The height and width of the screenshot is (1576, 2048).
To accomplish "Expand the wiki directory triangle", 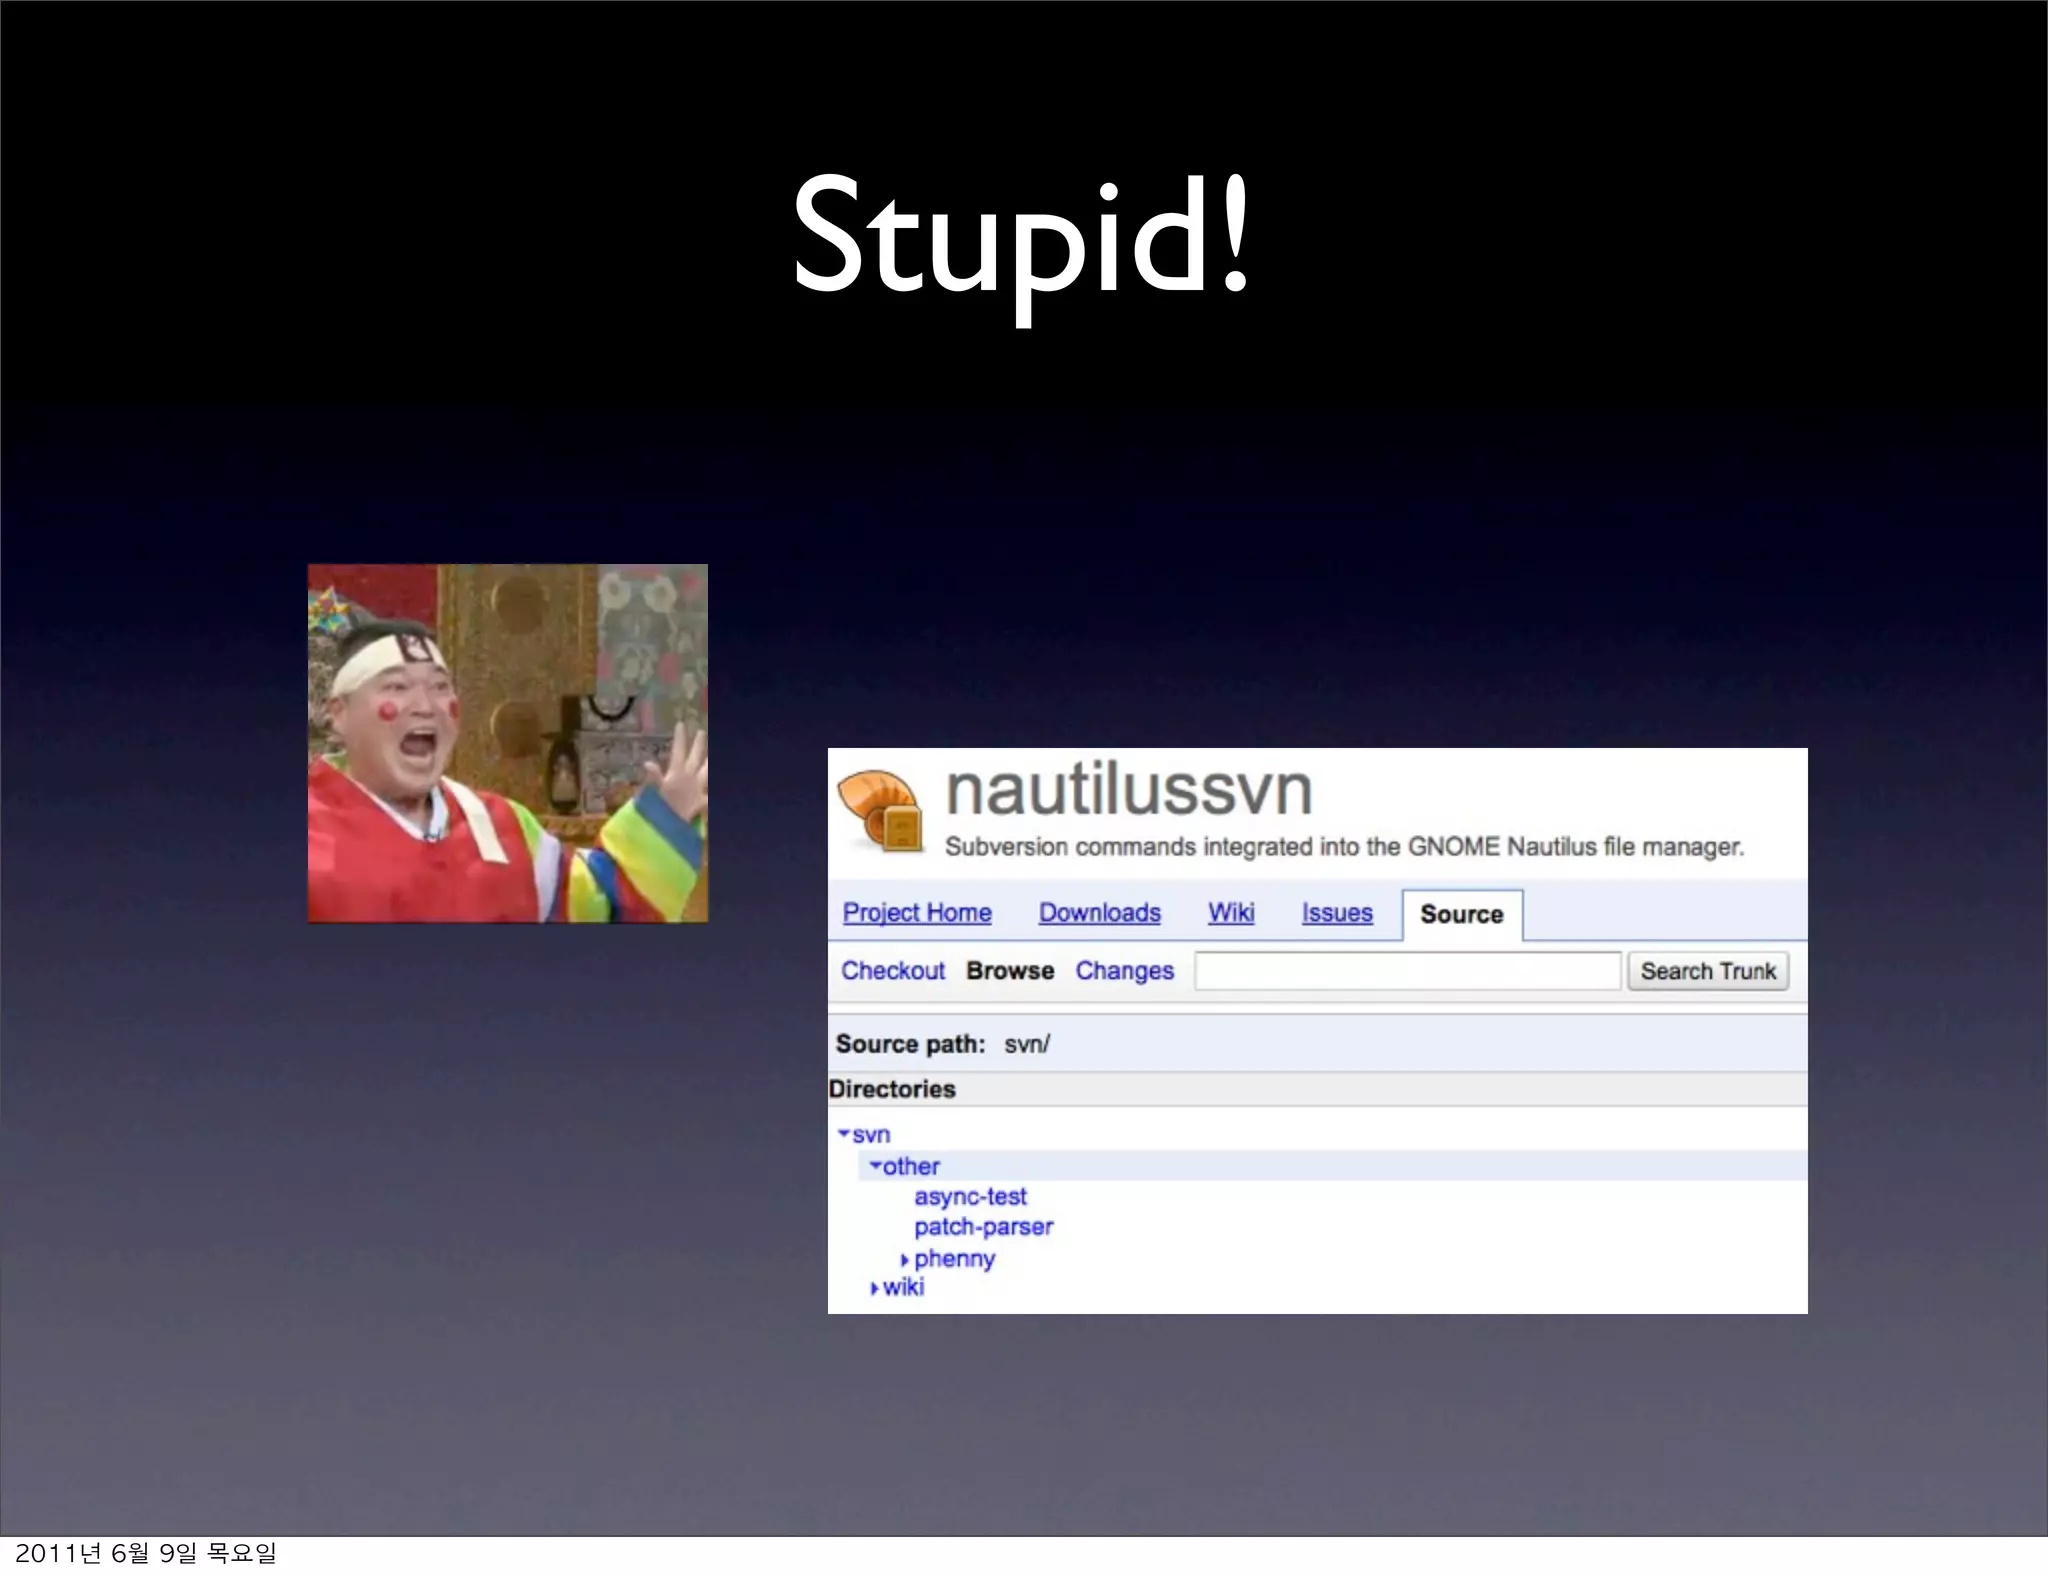I will click(x=874, y=1288).
